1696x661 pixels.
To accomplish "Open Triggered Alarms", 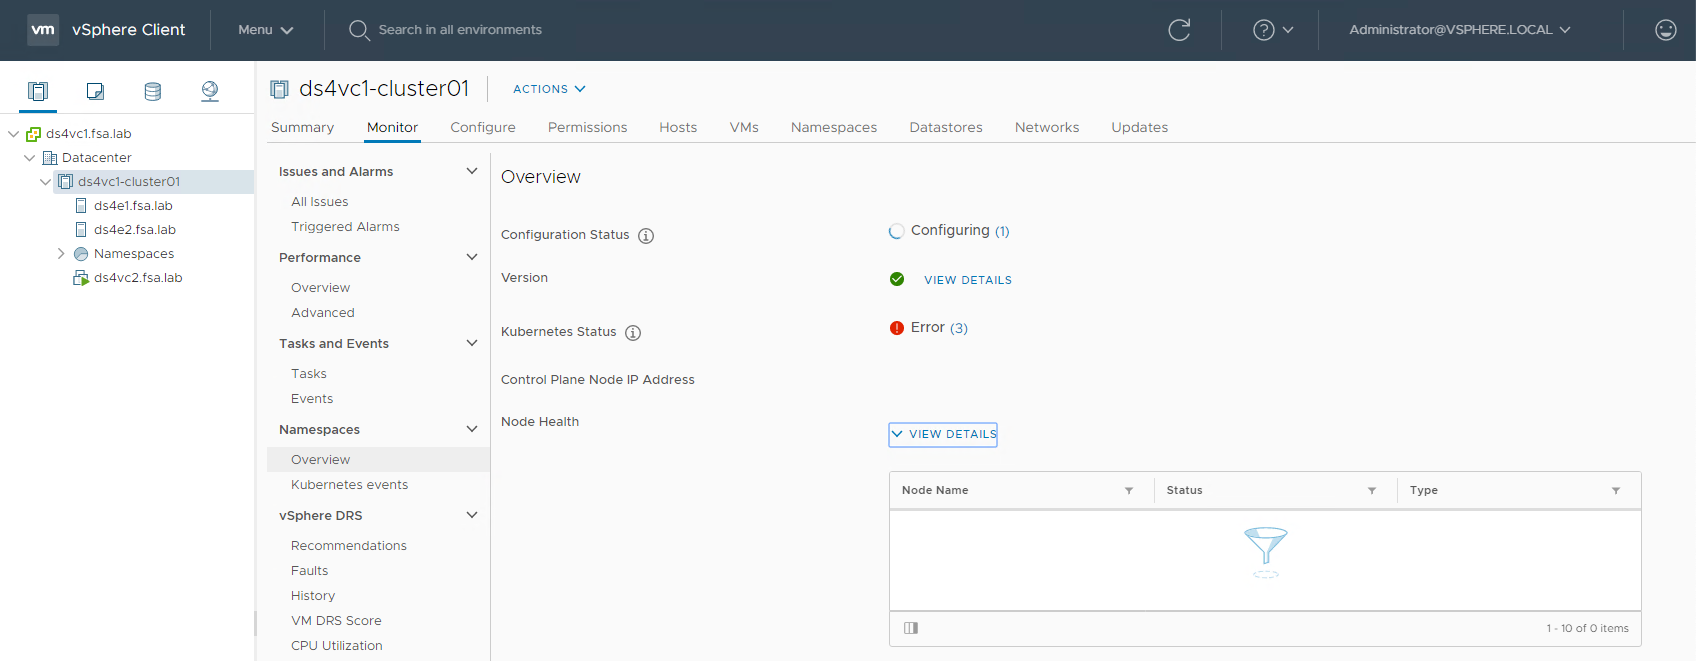I will tap(345, 227).
